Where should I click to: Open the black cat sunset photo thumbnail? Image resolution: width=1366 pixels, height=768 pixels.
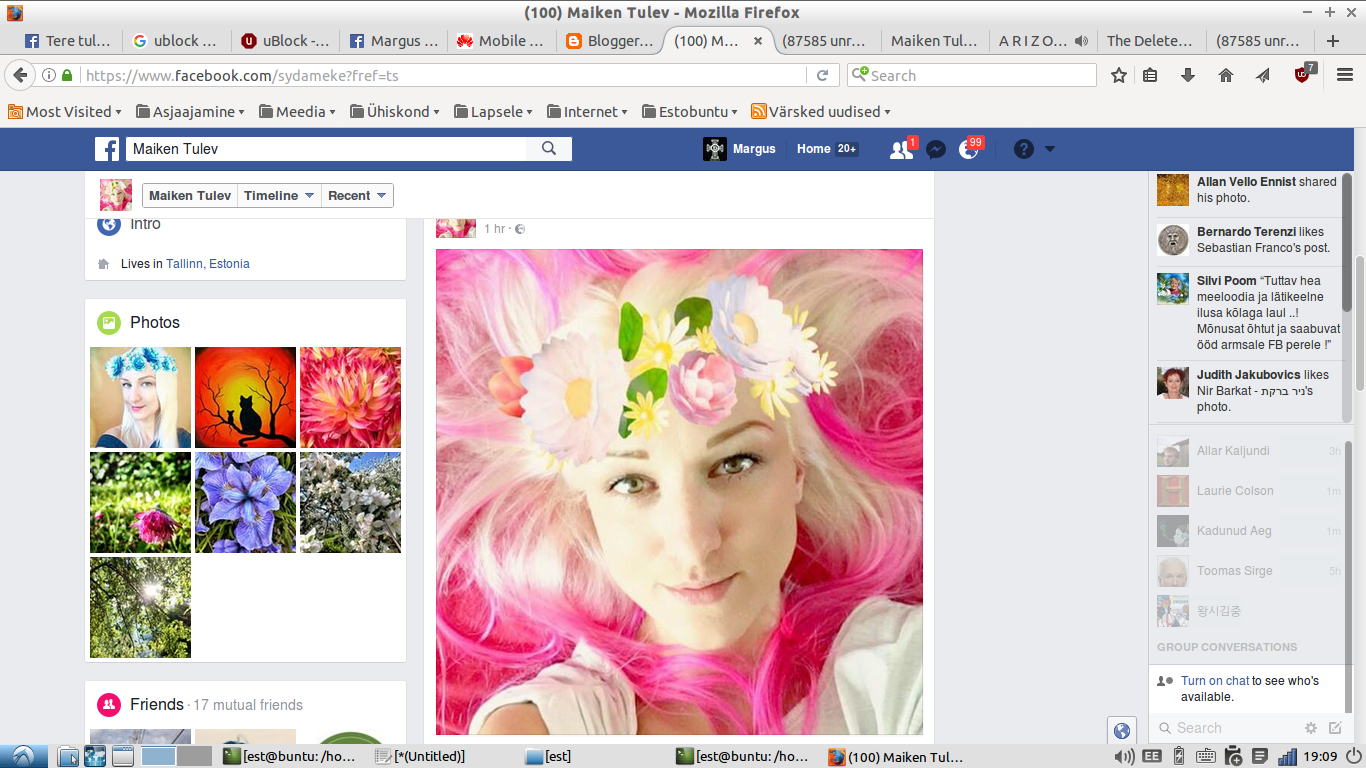tap(245, 397)
